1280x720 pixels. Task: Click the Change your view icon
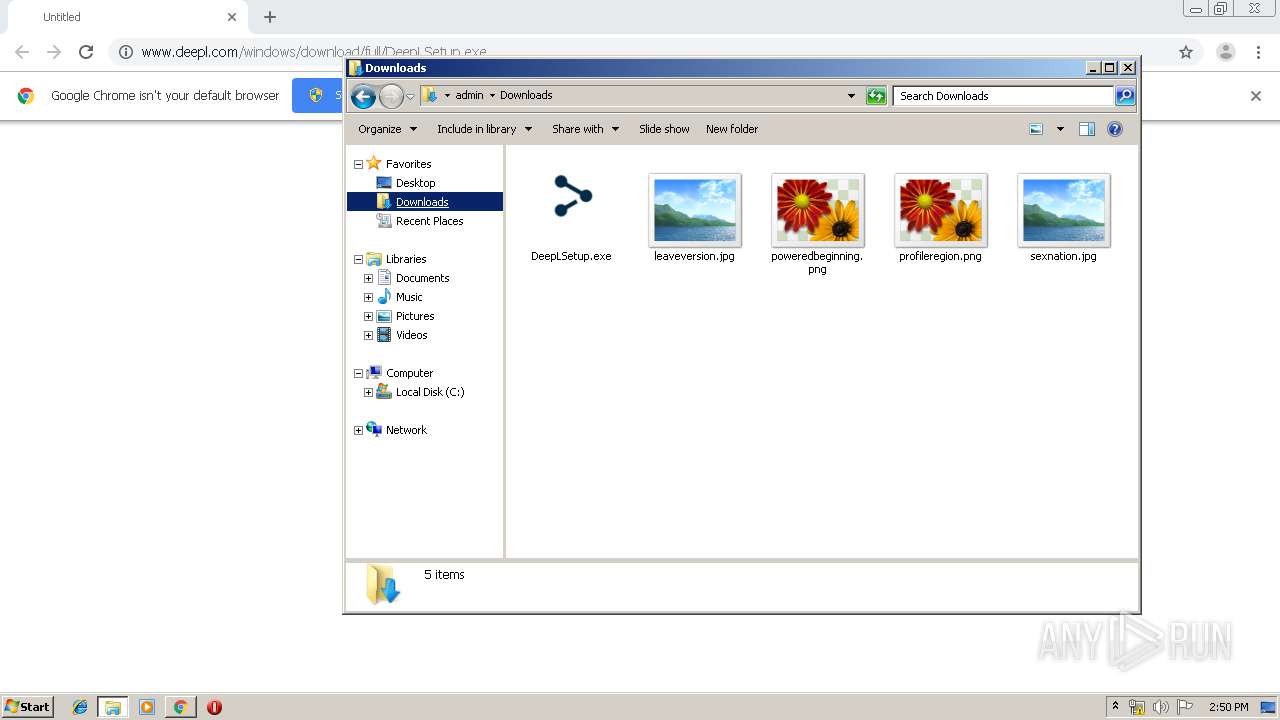[1036, 129]
